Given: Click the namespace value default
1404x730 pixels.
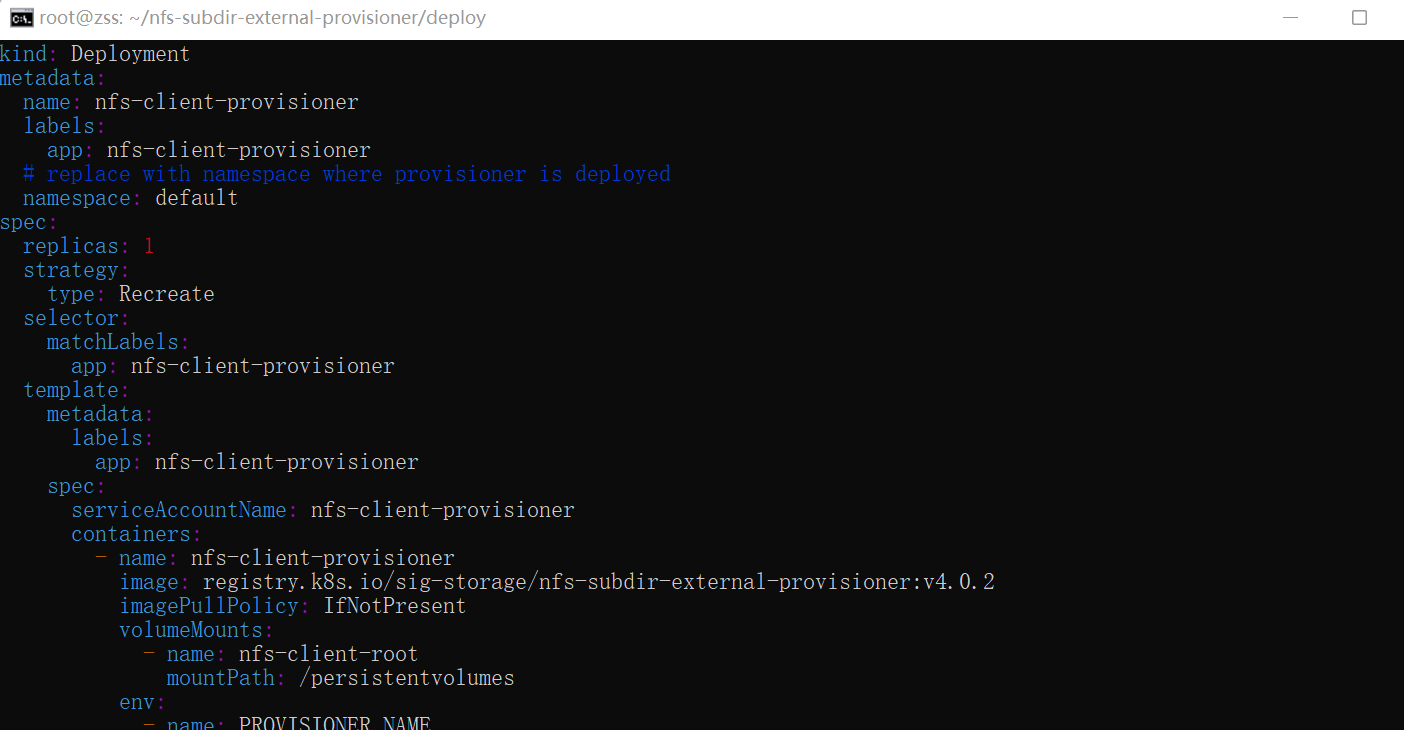Looking at the screenshot, I should 196,198.
